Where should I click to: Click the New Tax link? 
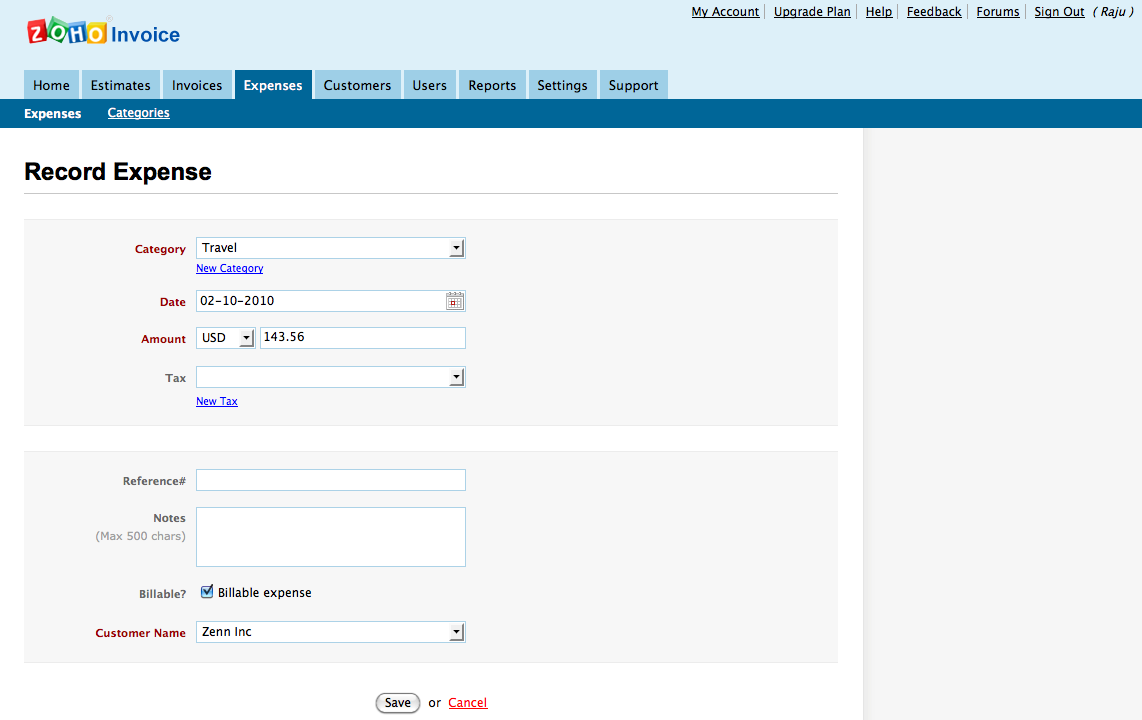[217, 401]
